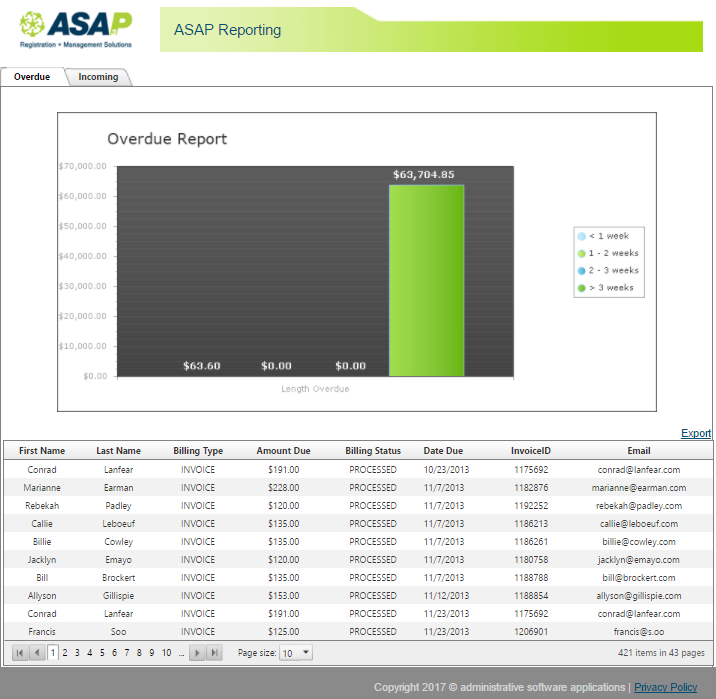Select the Overdue tab
Screen dimensions: 716x699
(32, 77)
